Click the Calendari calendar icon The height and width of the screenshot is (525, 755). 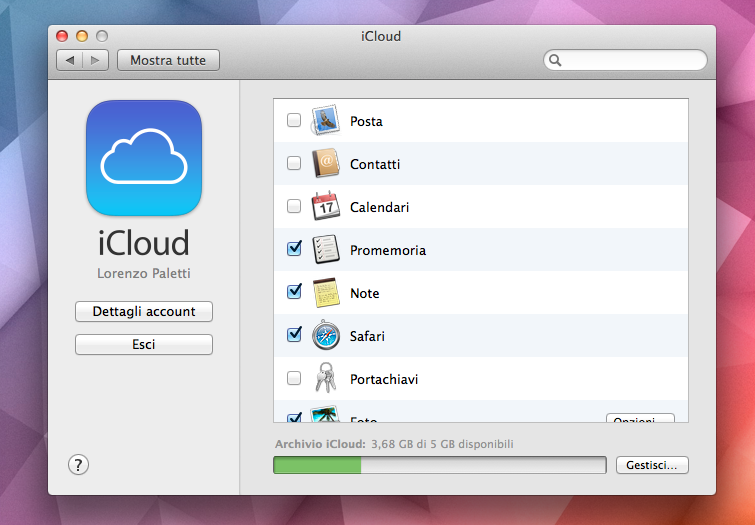[x=326, y=206]
